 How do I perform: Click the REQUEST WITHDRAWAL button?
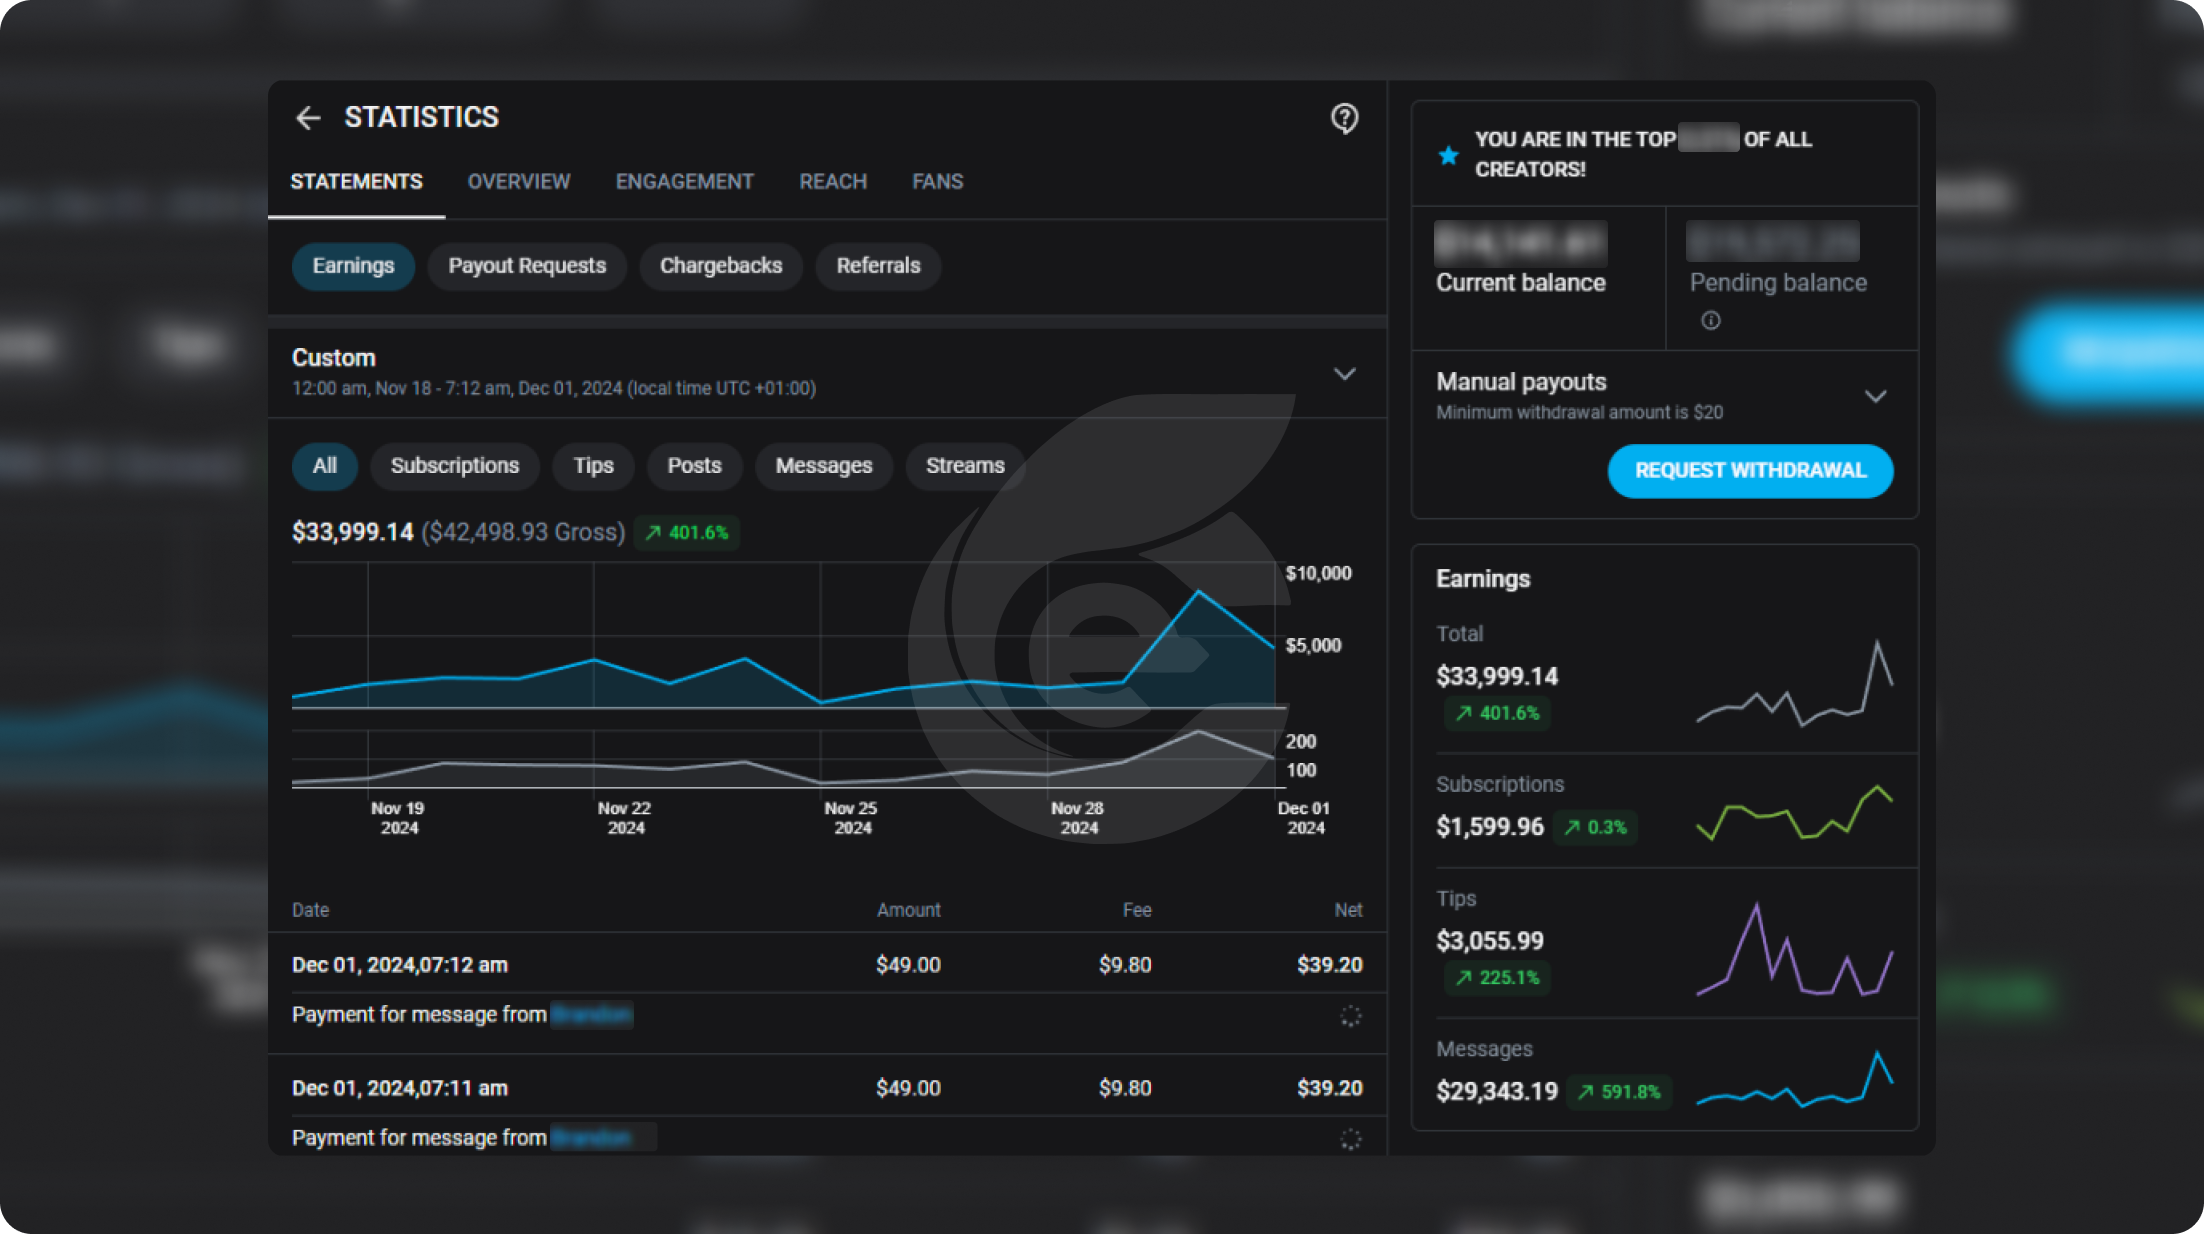click(x=1749, y=471)
